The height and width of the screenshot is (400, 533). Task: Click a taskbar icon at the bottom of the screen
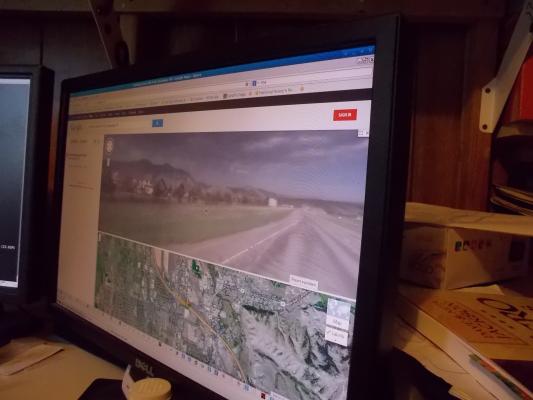click(x=209, y=369)
